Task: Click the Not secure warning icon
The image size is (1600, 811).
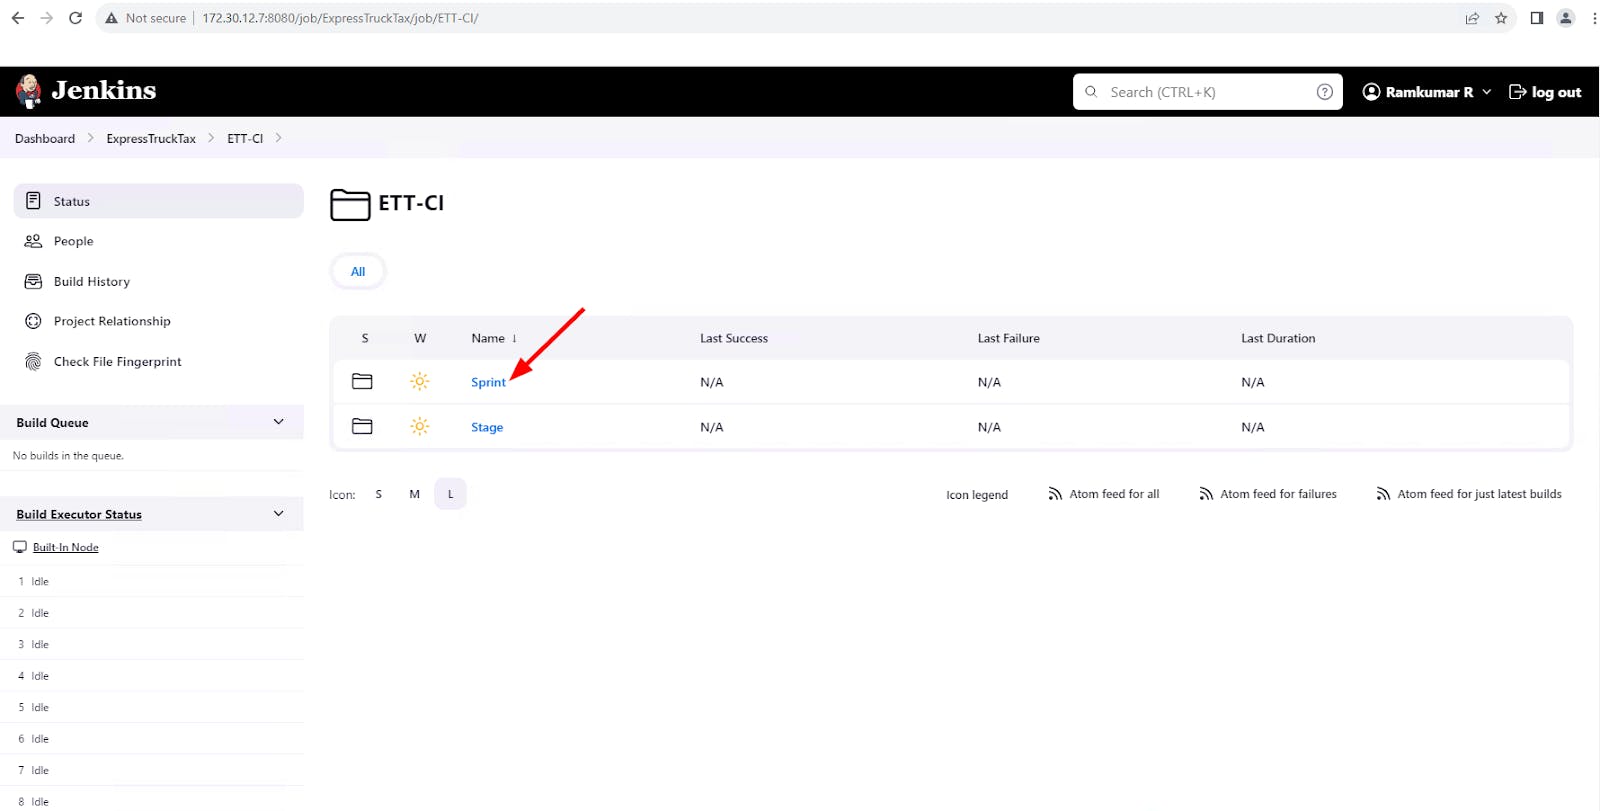Action: pos(111,18)
